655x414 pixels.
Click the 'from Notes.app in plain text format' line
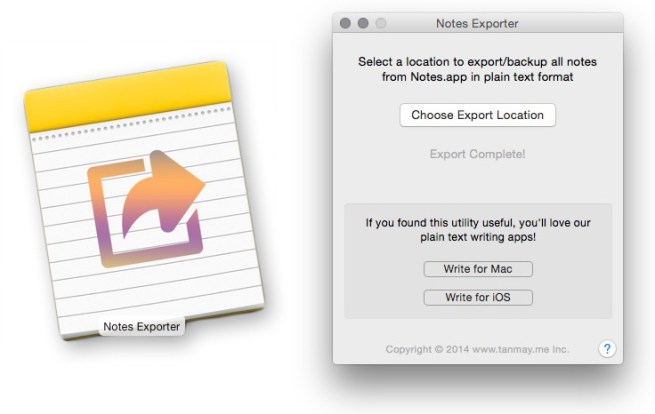click(477, 77)
